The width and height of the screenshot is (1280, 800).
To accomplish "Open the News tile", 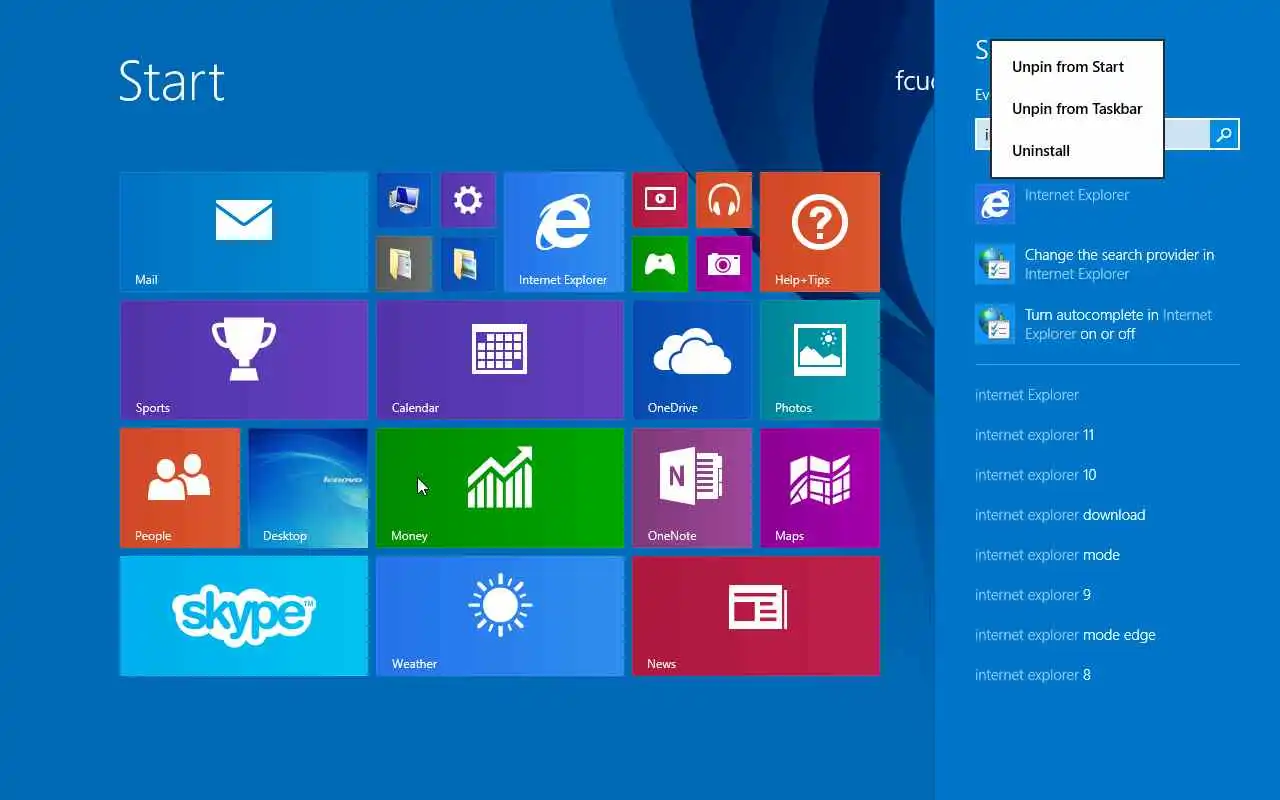I will (x=756, y=616).
